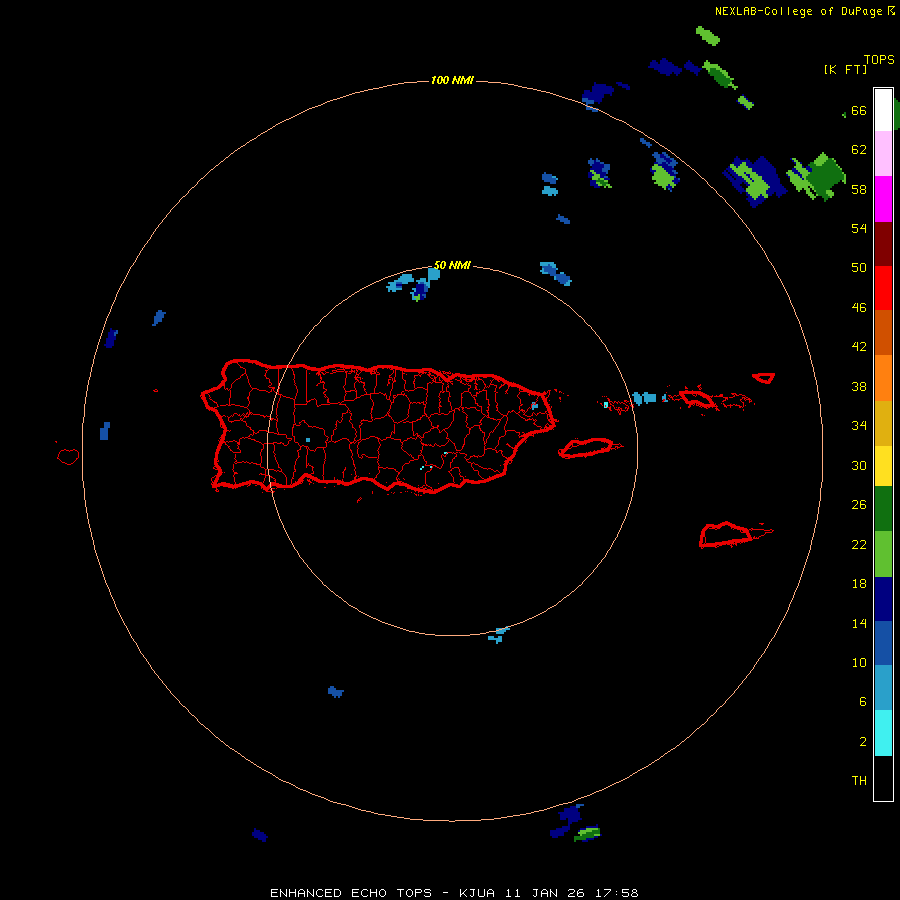900x900 pixels.
Task: Select the dark red 54 kft swatch
Action: point(883,243)
